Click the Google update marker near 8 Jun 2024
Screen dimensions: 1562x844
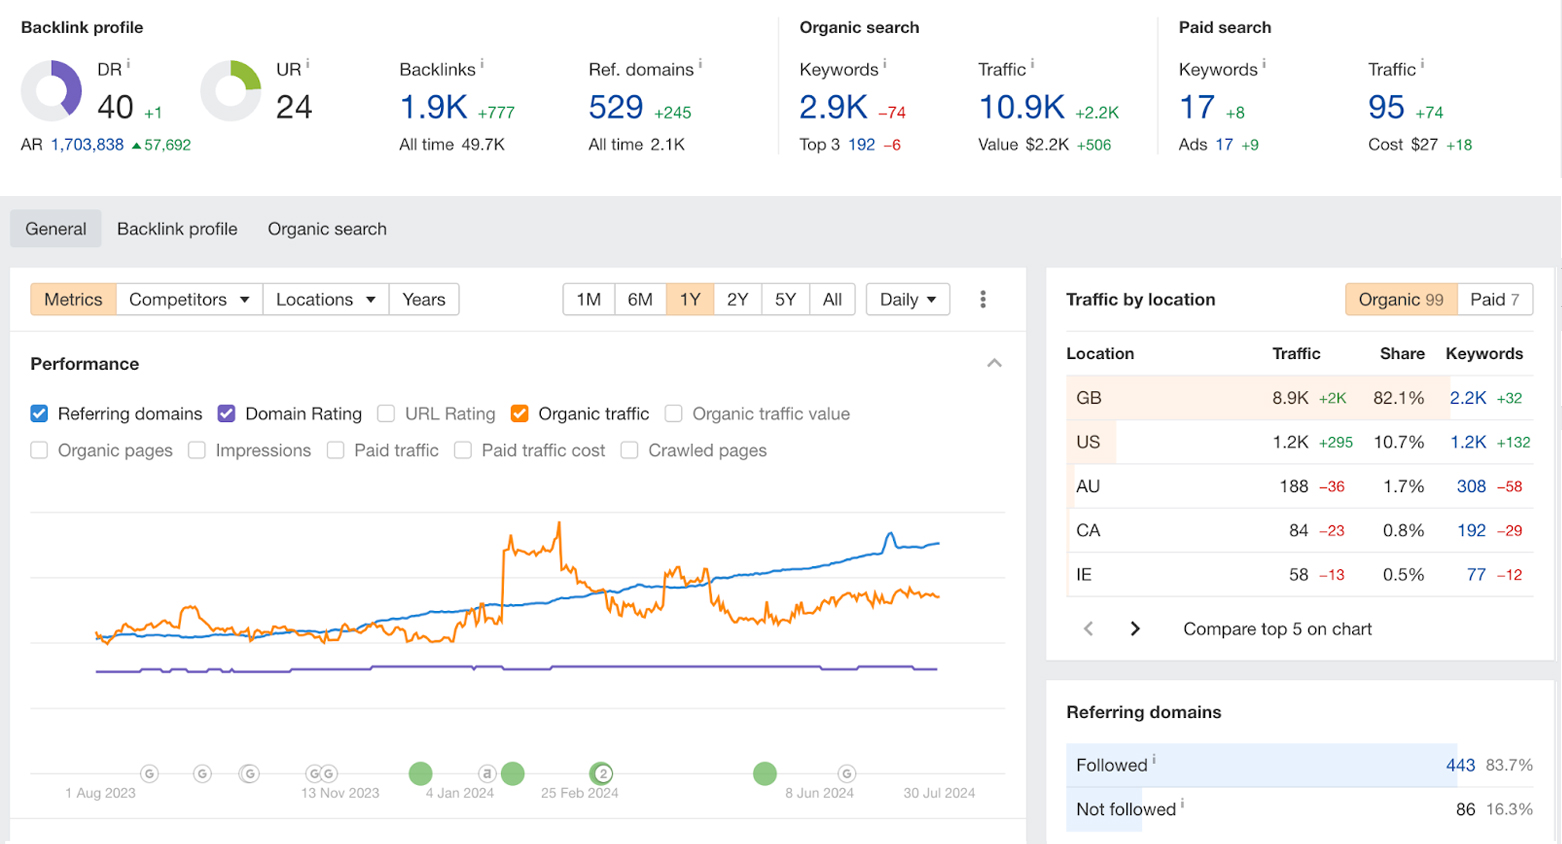847,773
